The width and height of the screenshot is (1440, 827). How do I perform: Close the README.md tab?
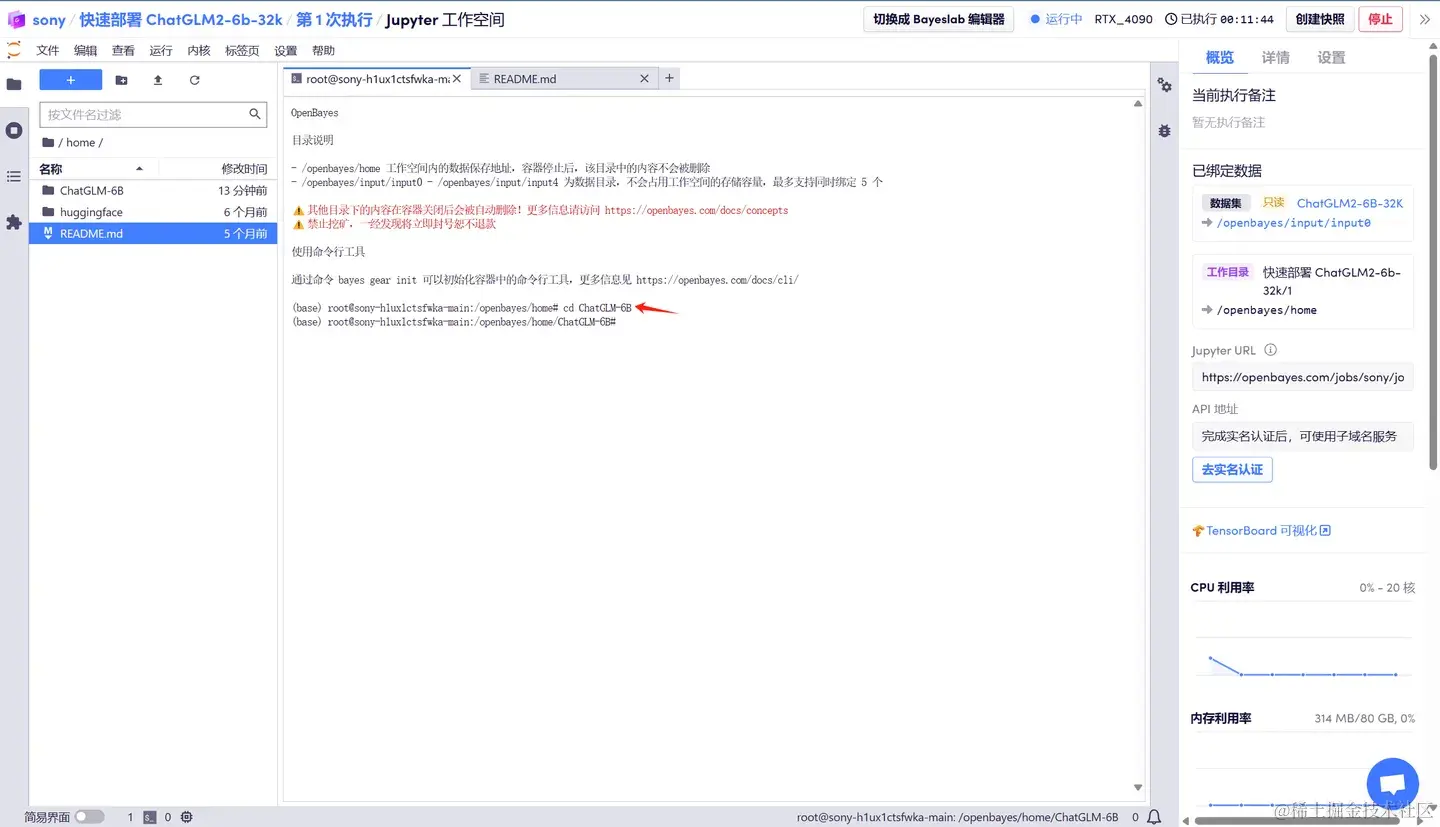[x=644, y=78]
